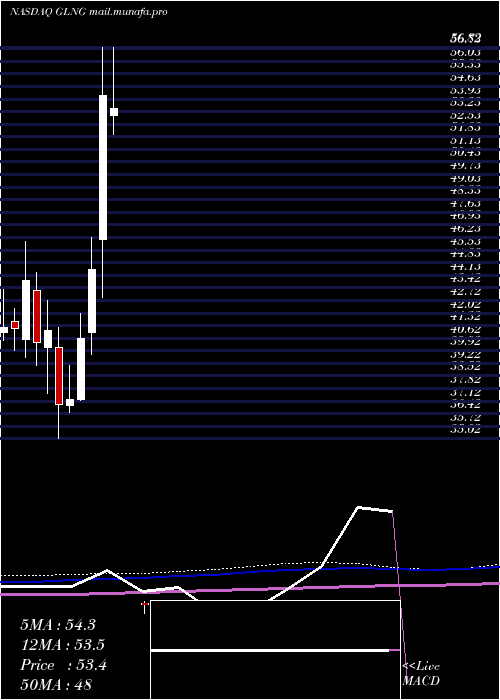Click the NASDAQ GLNG mail.munafa.pro title text
500x700 pixels.
88,12
